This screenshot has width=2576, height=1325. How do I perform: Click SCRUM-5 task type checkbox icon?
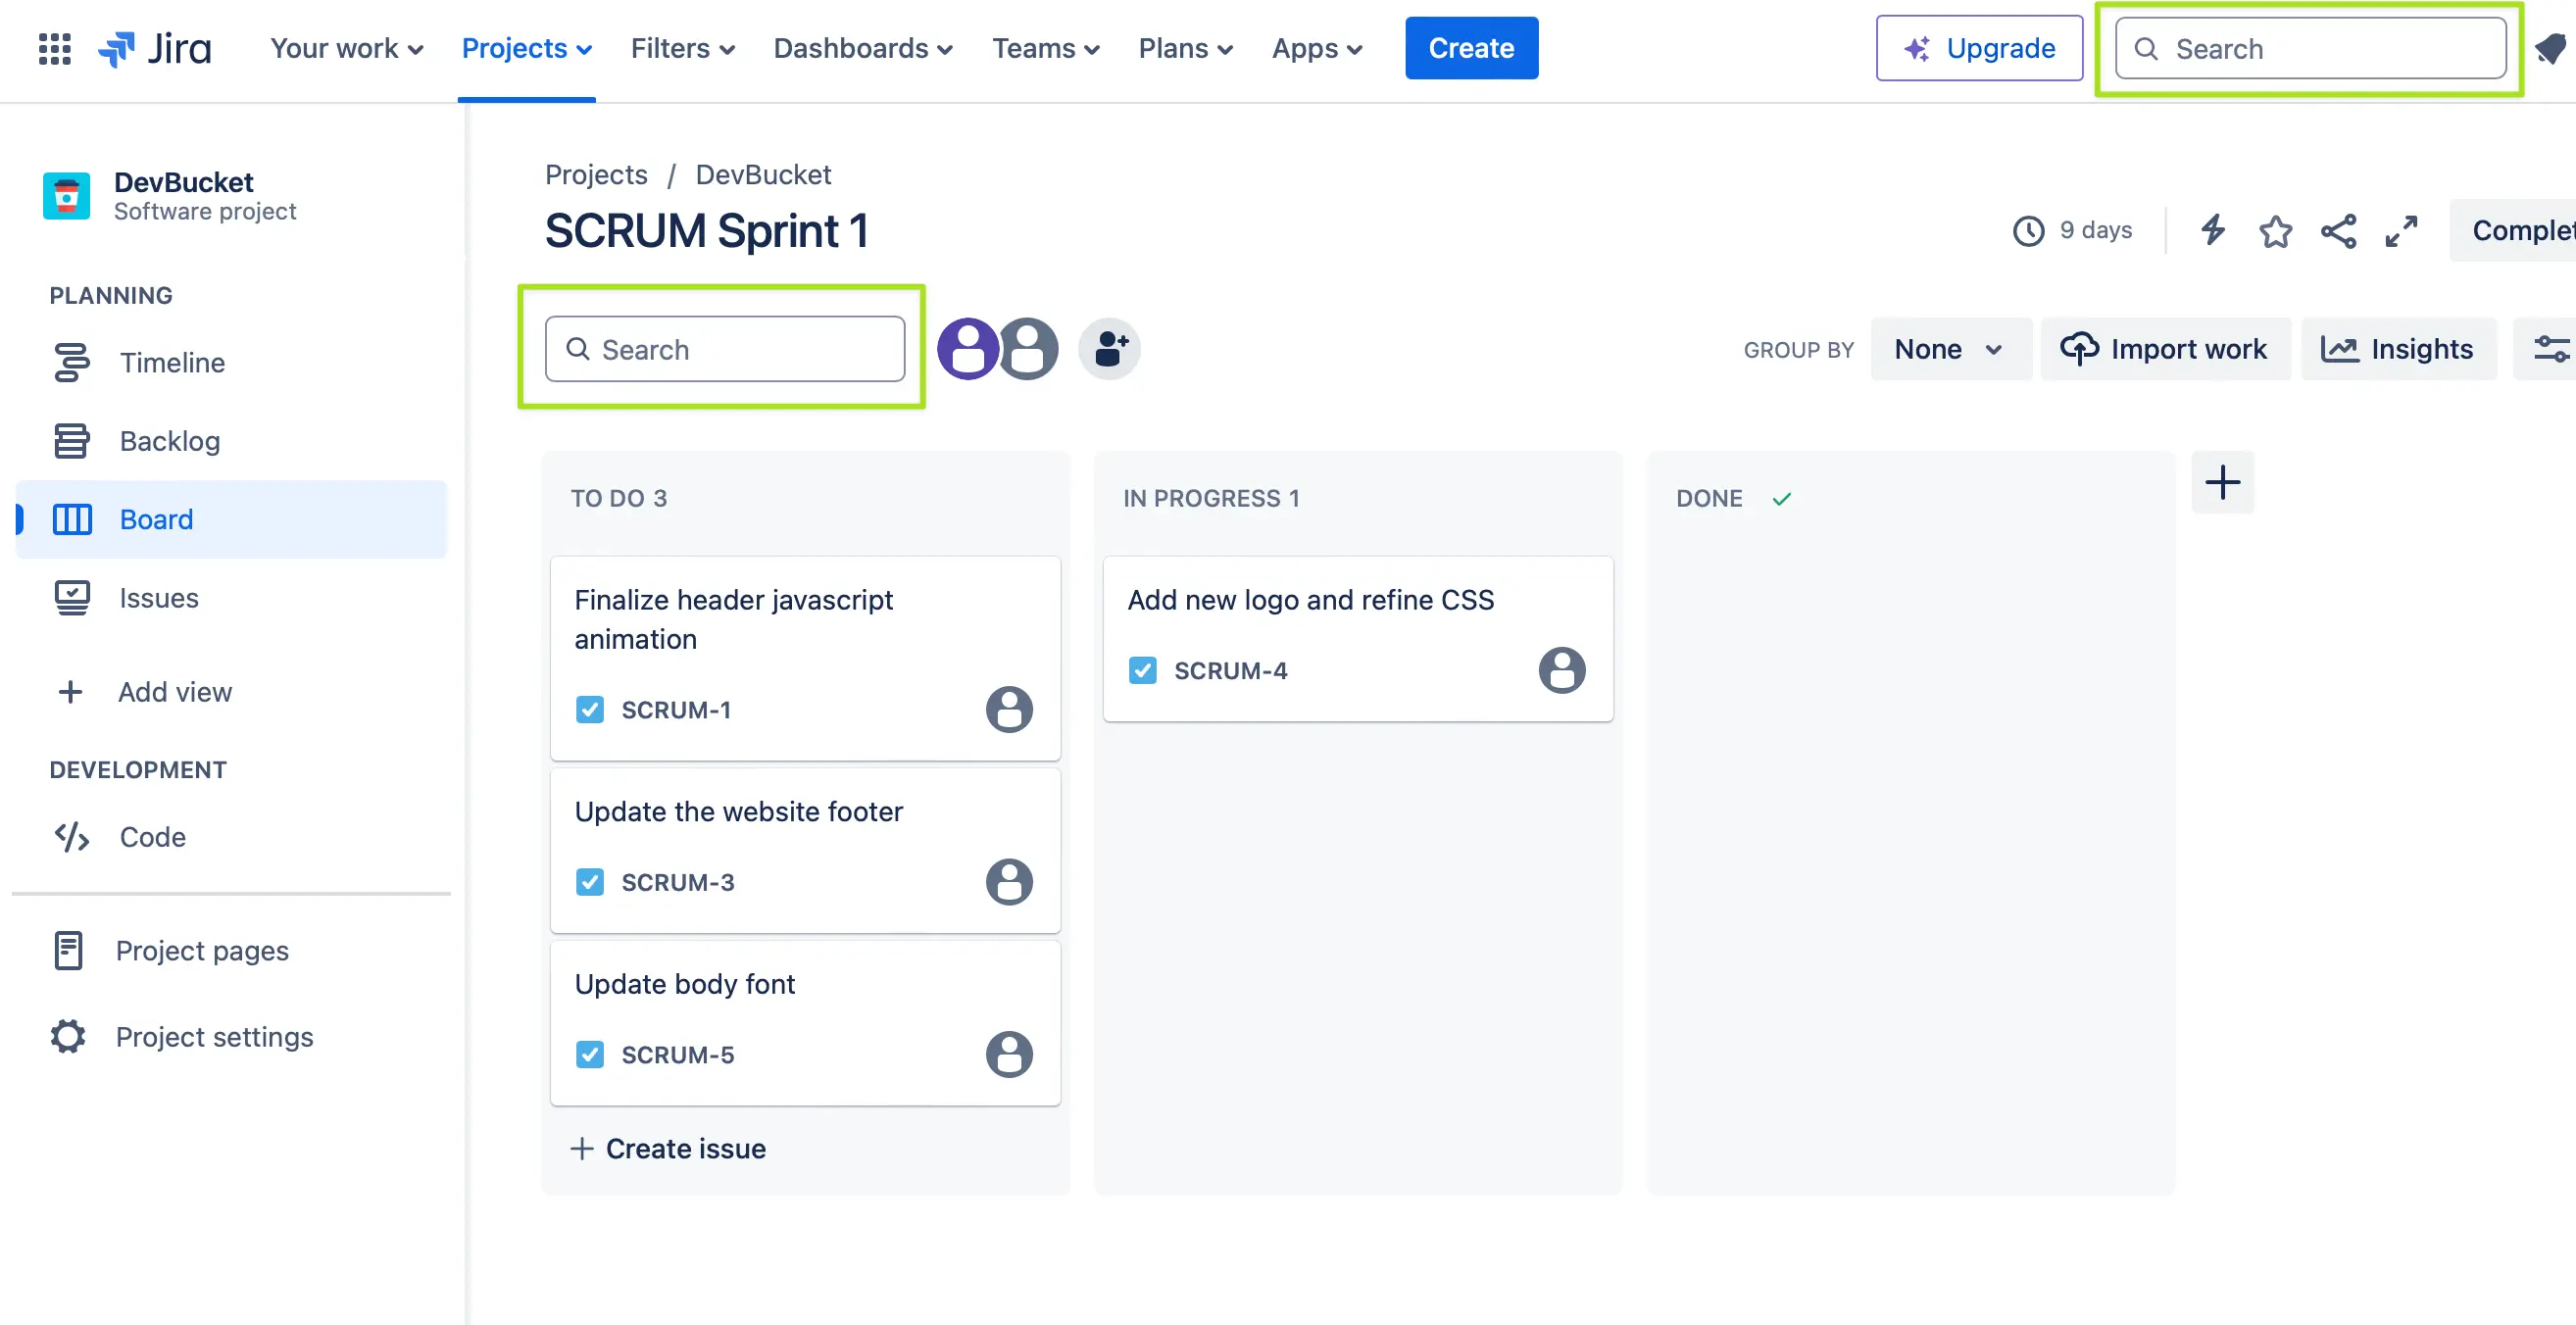pos(590,1055)
